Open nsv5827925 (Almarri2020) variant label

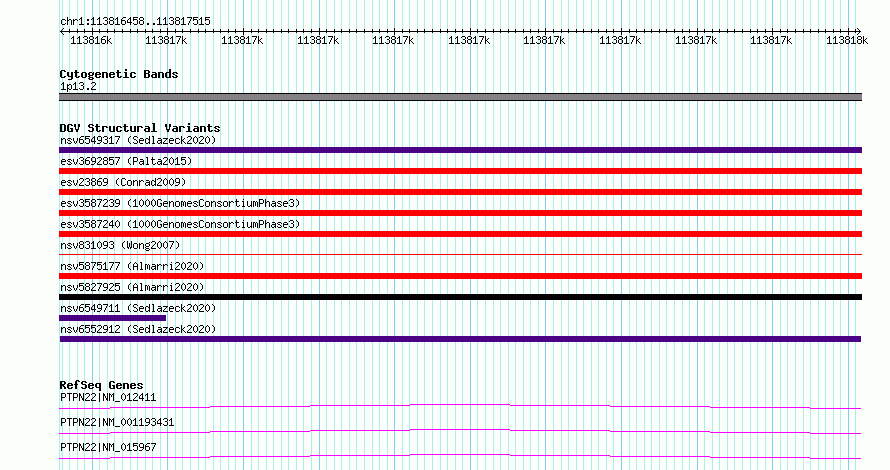click(x=132, y=287)
